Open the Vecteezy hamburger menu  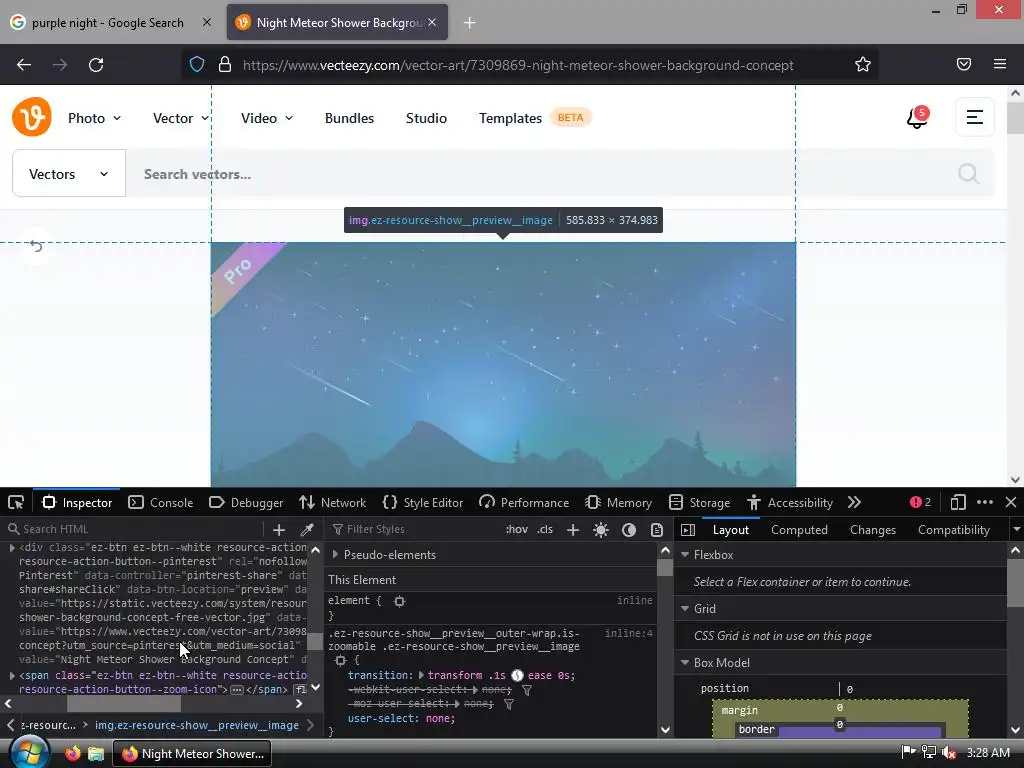coord(974,117)
